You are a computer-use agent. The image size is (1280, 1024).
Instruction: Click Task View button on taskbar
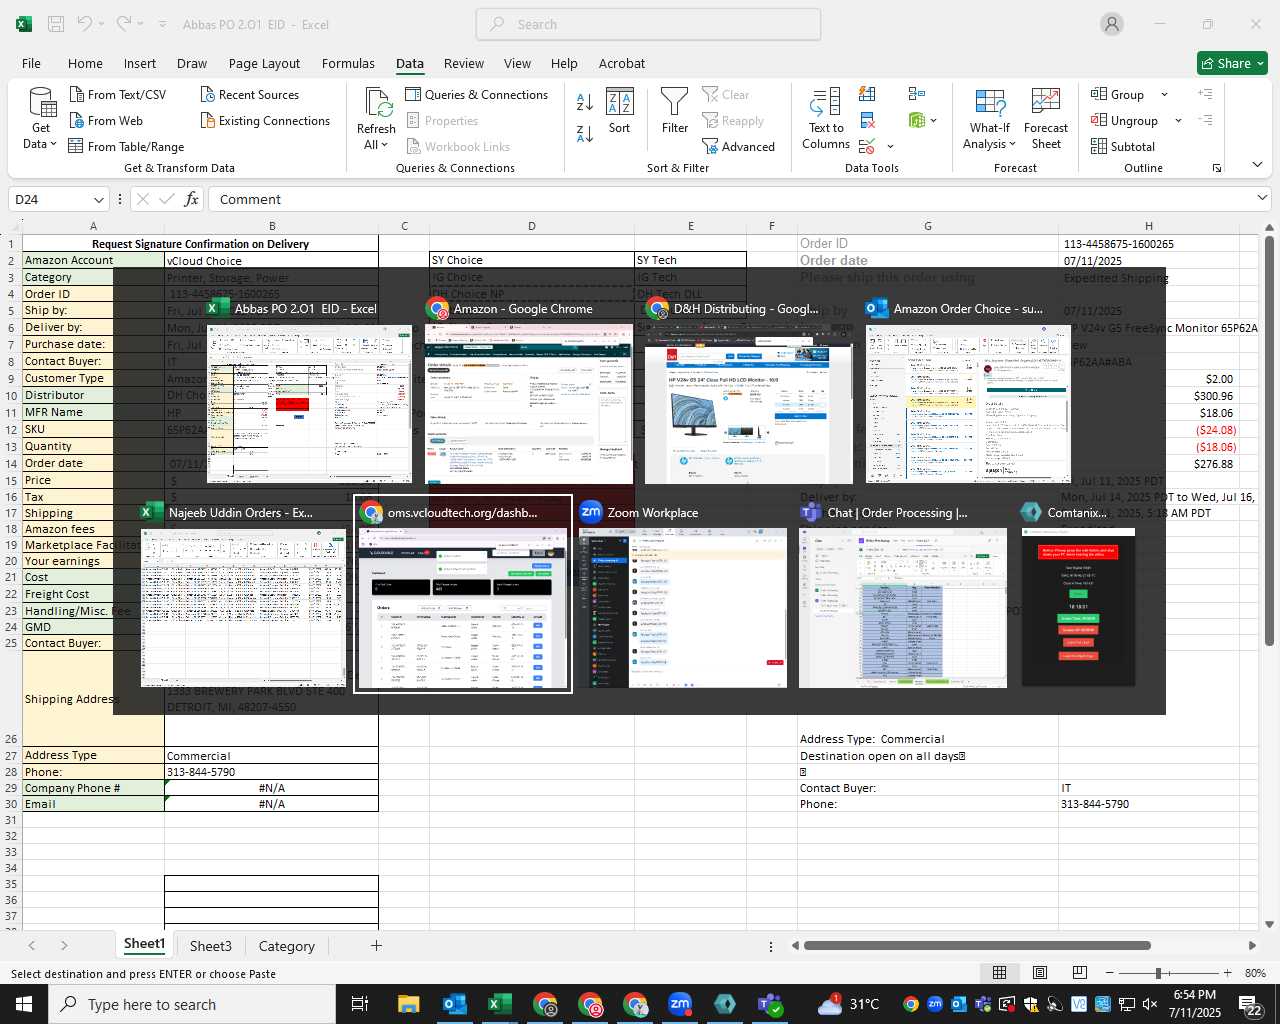(360, 1004)
